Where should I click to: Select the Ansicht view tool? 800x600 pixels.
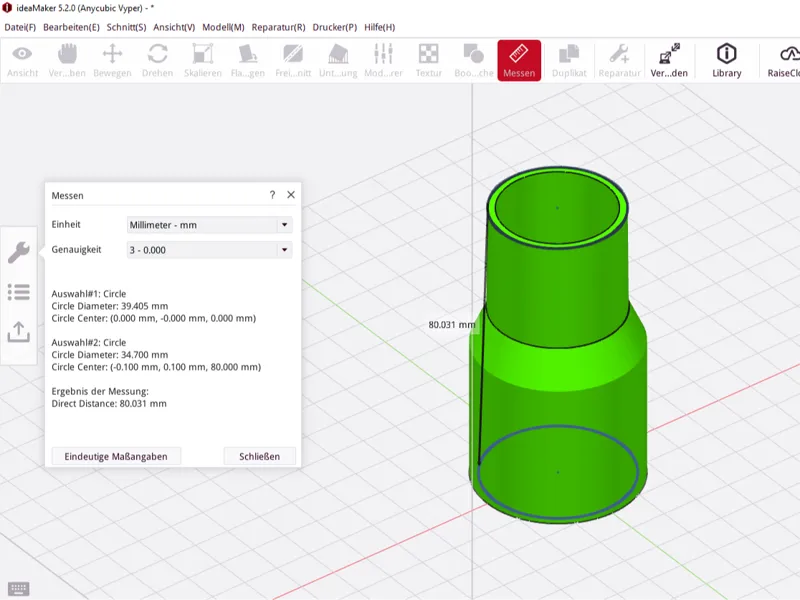tap(22, 61)
